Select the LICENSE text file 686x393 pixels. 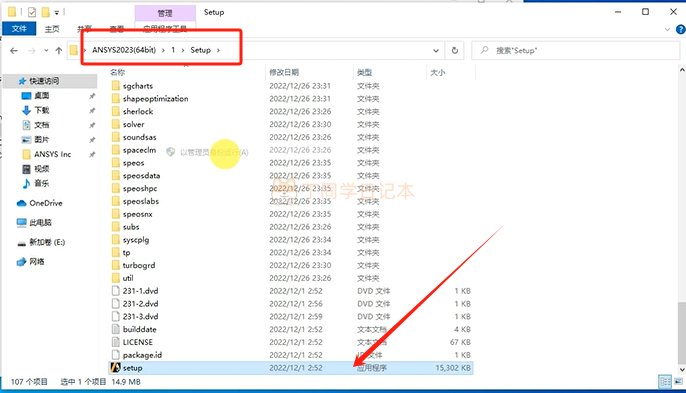(137, 342)
